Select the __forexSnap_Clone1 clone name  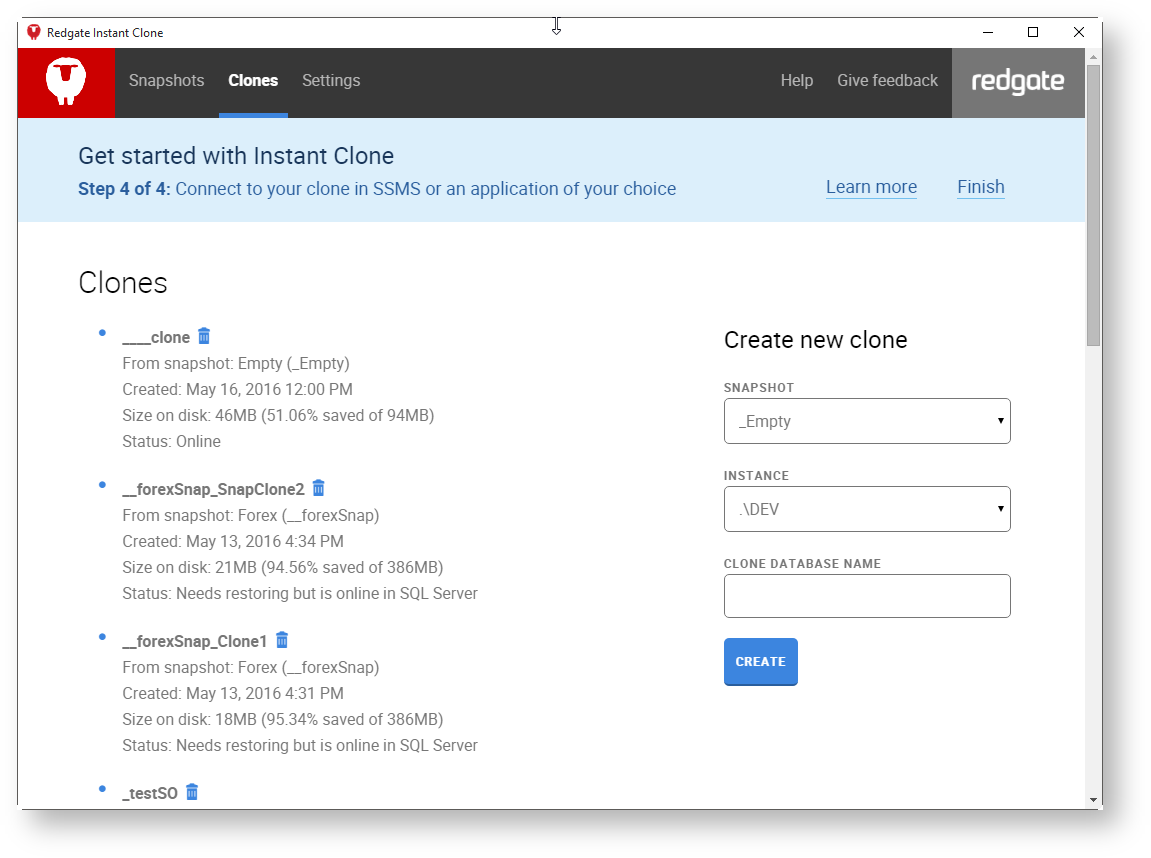point(195,641)
